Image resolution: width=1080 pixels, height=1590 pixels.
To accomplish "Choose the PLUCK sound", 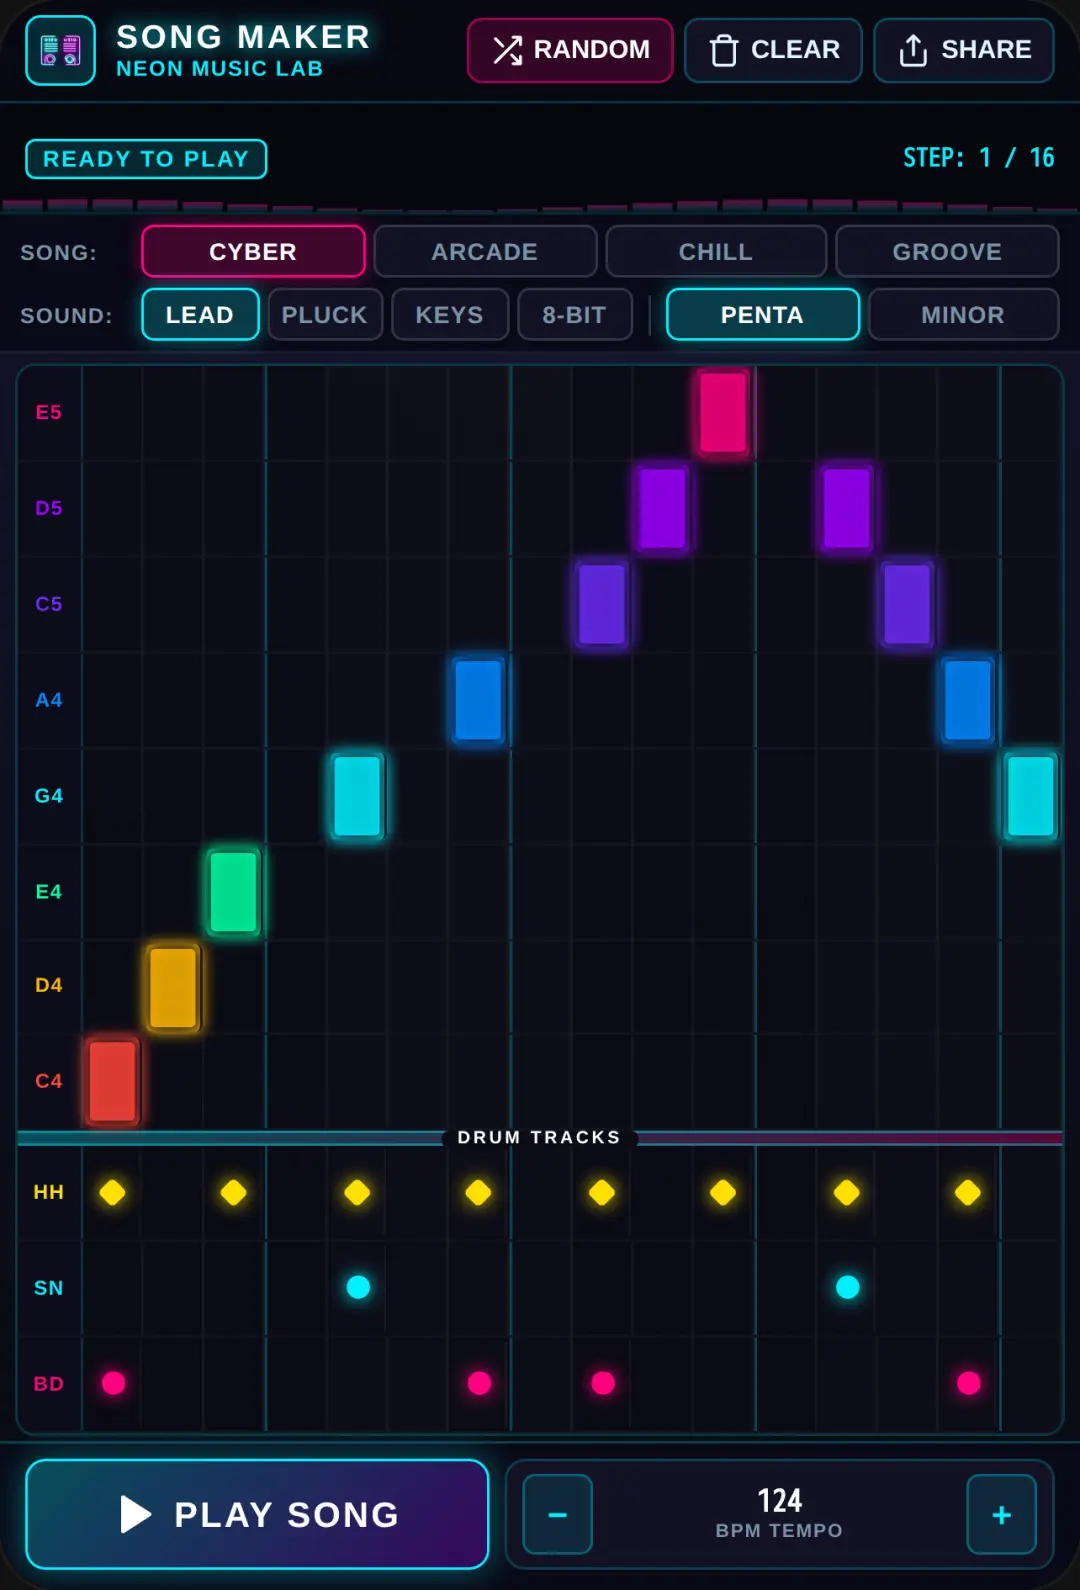I will point(325,314).
